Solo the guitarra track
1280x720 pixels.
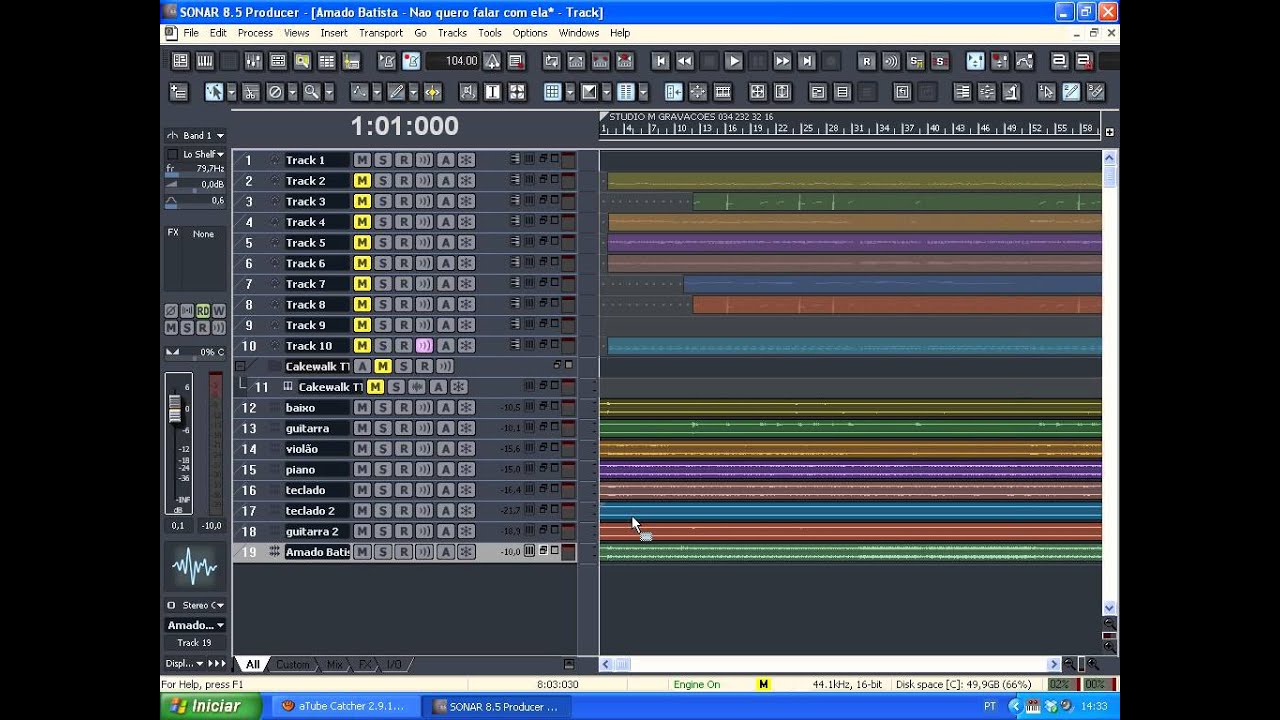[x=382, y=429]
